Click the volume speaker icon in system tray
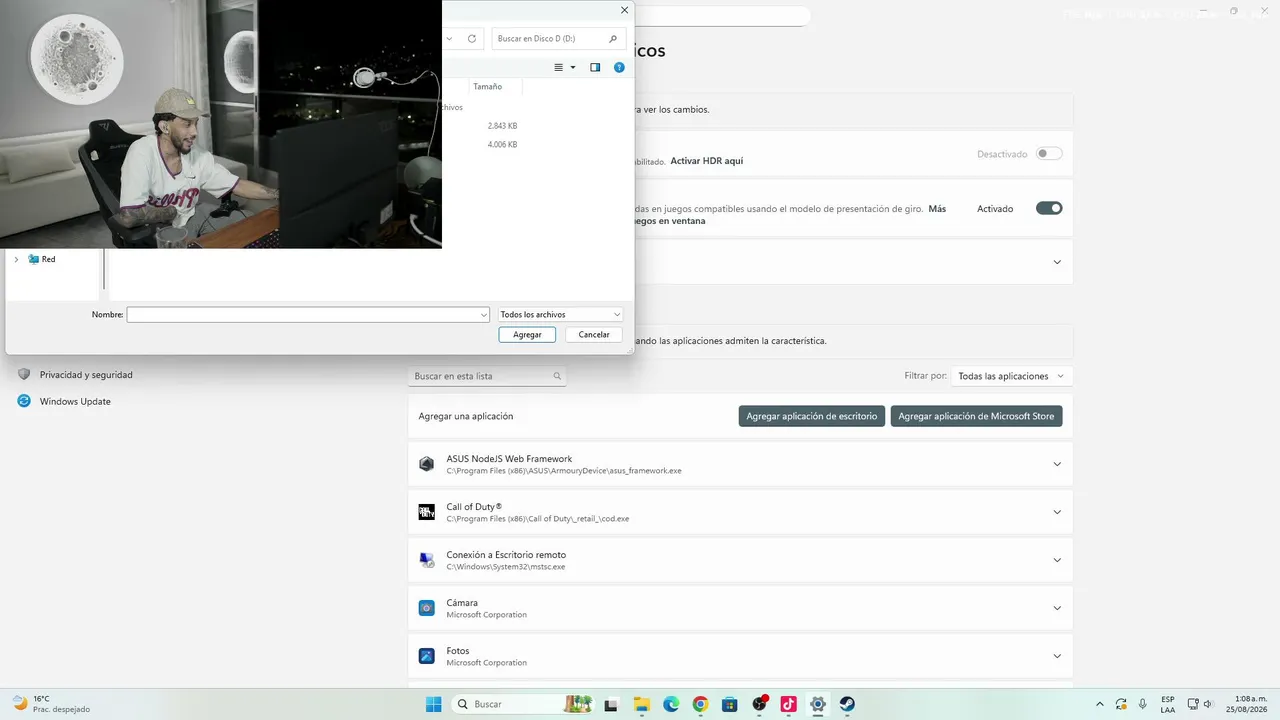Screen dimensions: 1280x720 [1208, 704]
